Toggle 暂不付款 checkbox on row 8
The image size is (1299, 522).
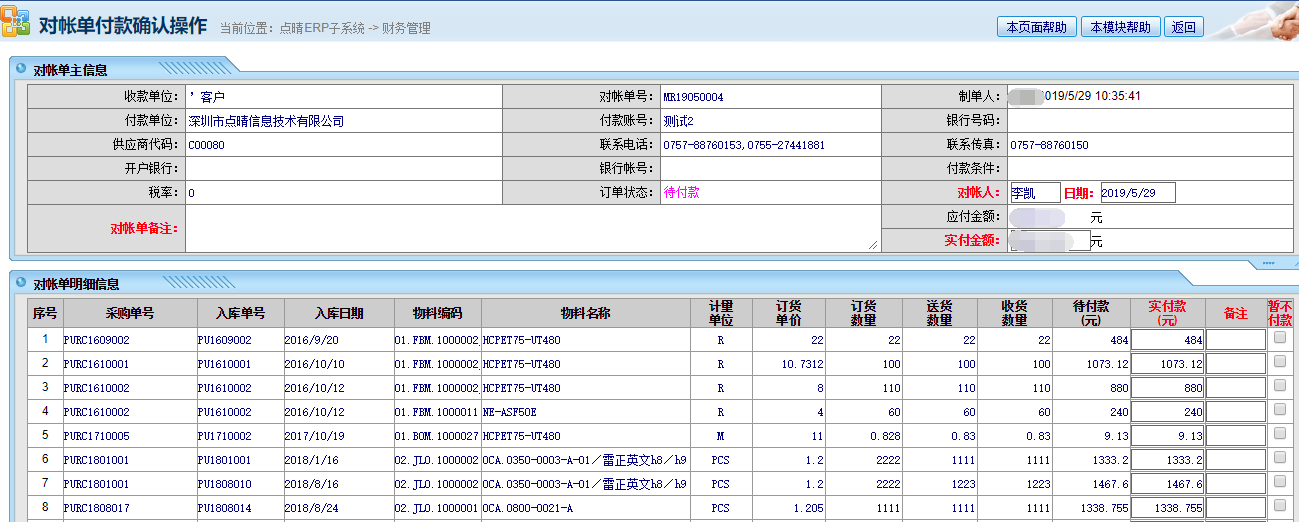(x=1280, y=507)
